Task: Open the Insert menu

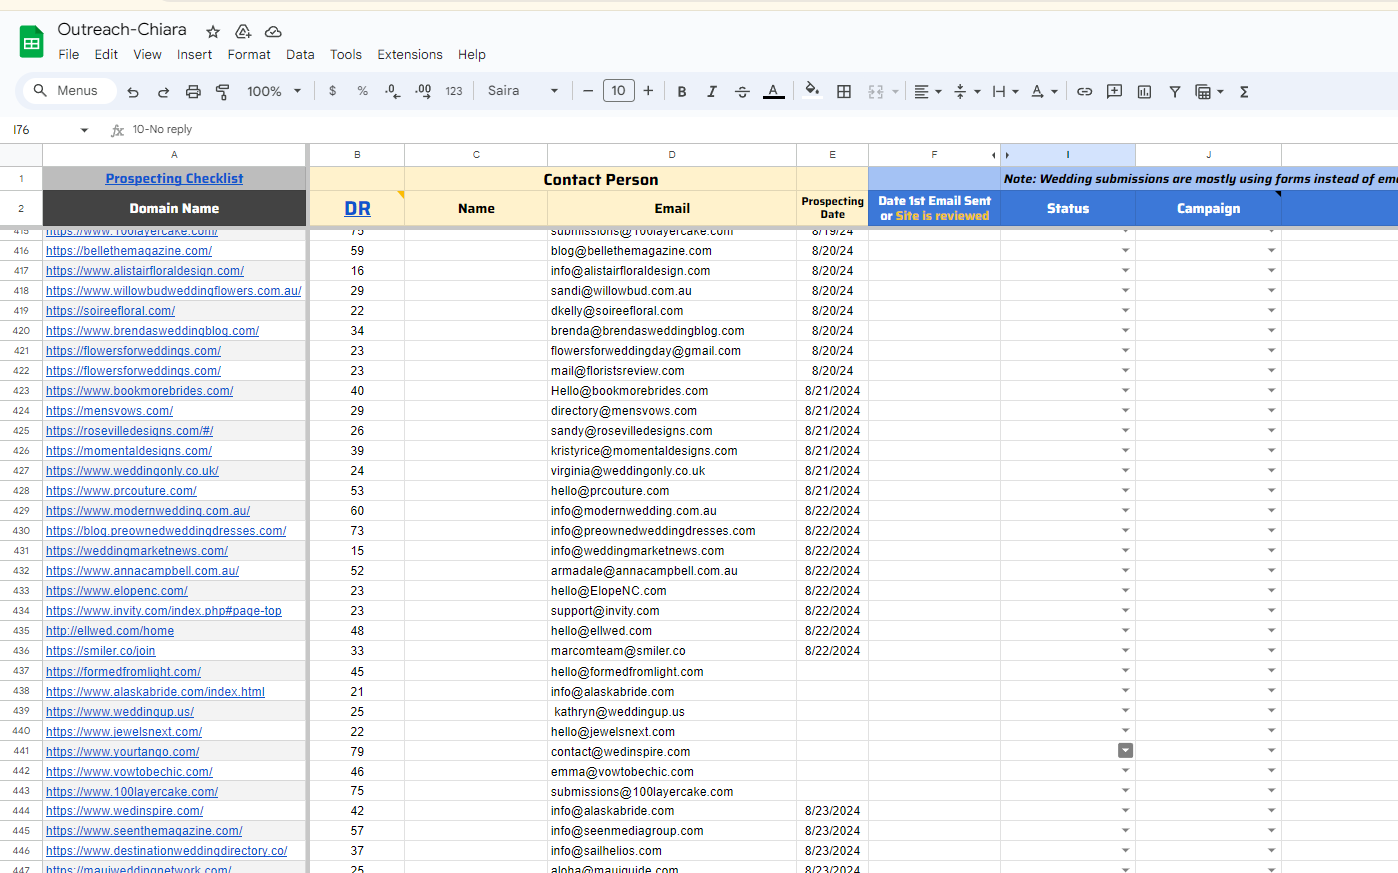Action: [194, 55]
